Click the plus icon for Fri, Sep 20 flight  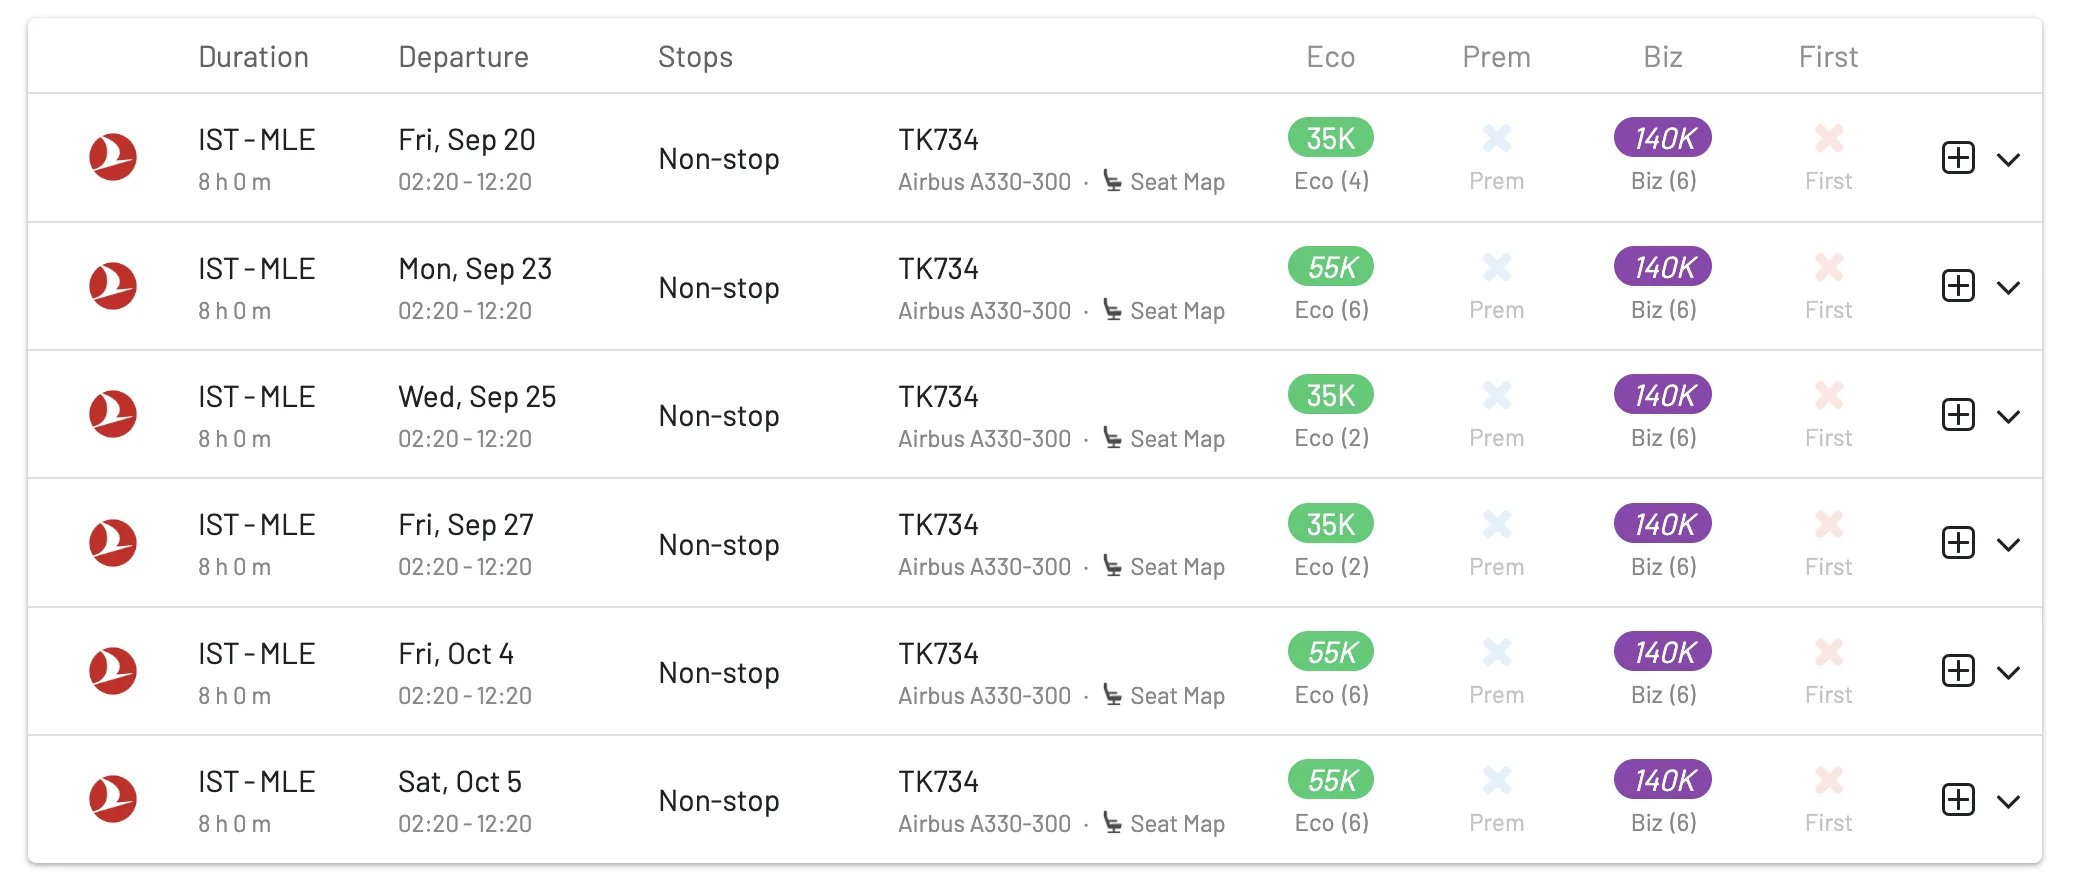(x=1957, y=158)
